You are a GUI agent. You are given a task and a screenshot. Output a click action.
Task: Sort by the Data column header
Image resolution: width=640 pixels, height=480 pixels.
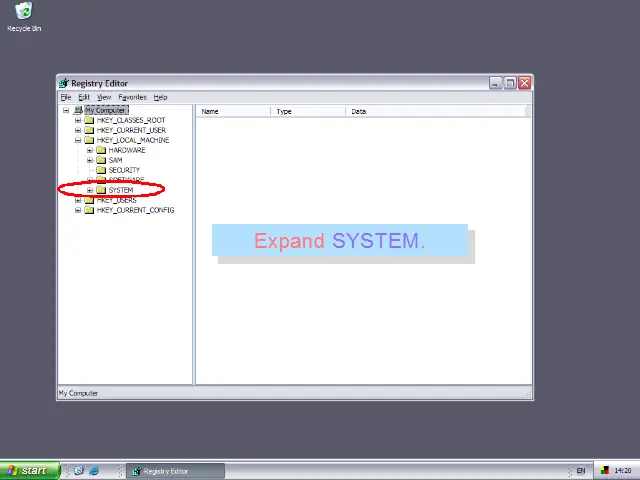436,111
